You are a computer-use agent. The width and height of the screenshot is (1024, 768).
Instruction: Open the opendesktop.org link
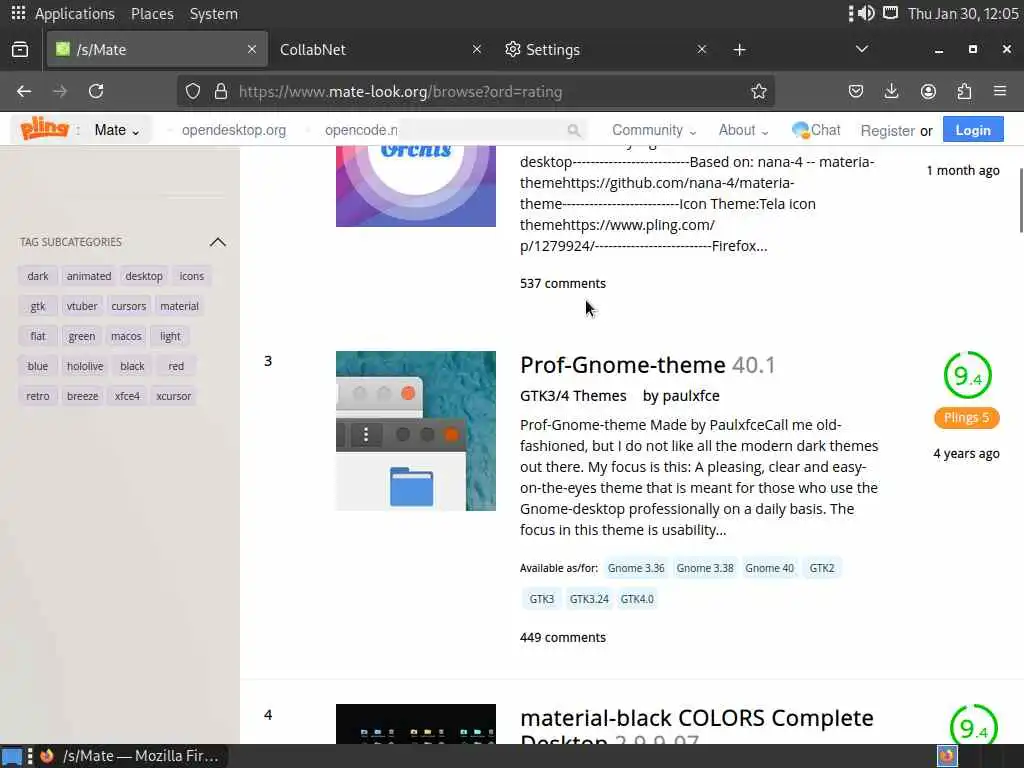[234, 130]
